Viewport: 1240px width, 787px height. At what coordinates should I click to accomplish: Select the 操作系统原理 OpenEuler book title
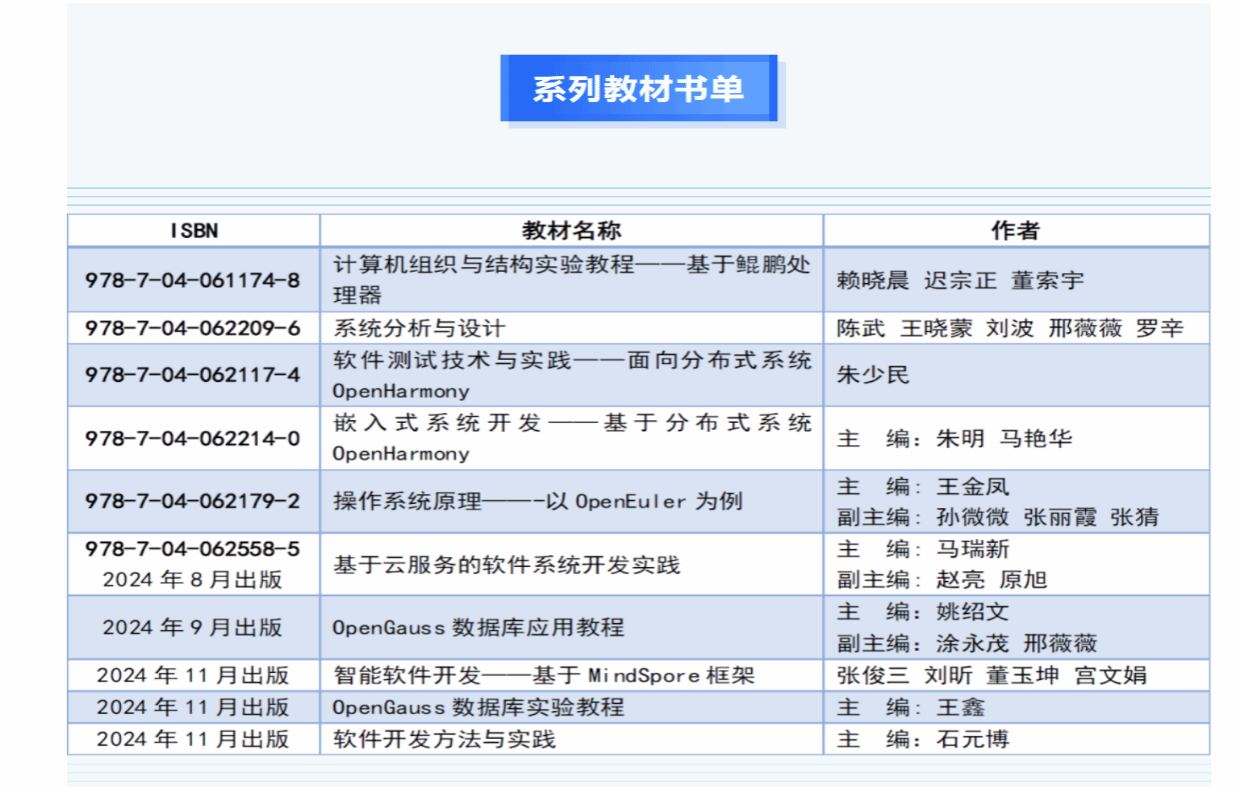pyautogui.click(x=537, y=501)
